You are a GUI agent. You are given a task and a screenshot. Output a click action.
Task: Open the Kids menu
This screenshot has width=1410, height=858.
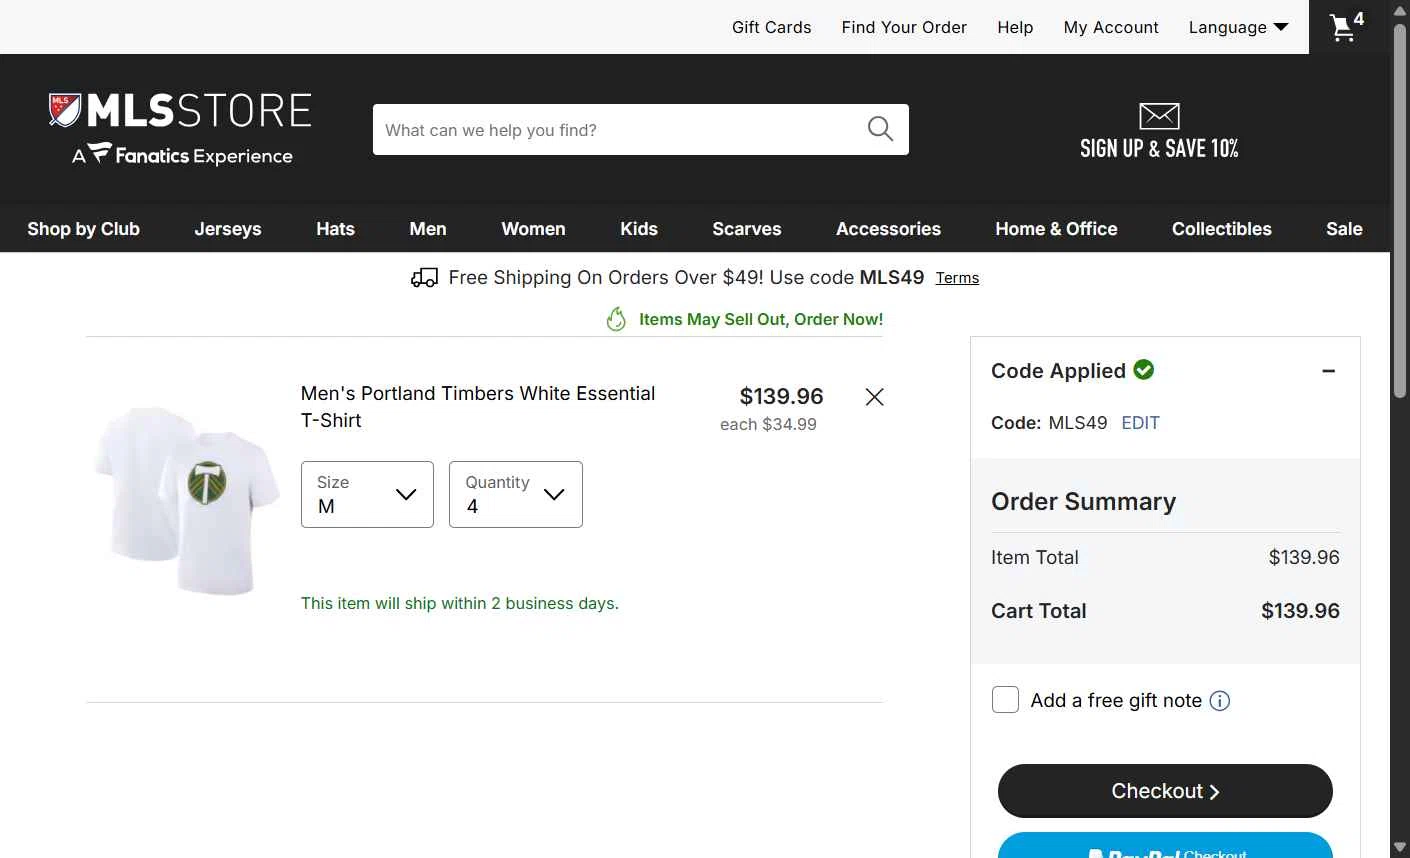[639, 229]
